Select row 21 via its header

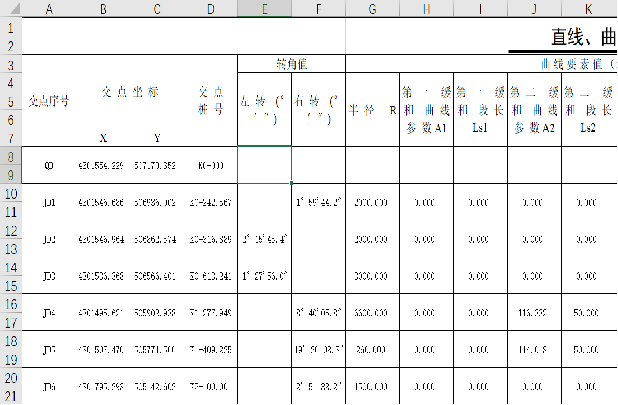tap(10, 396)
